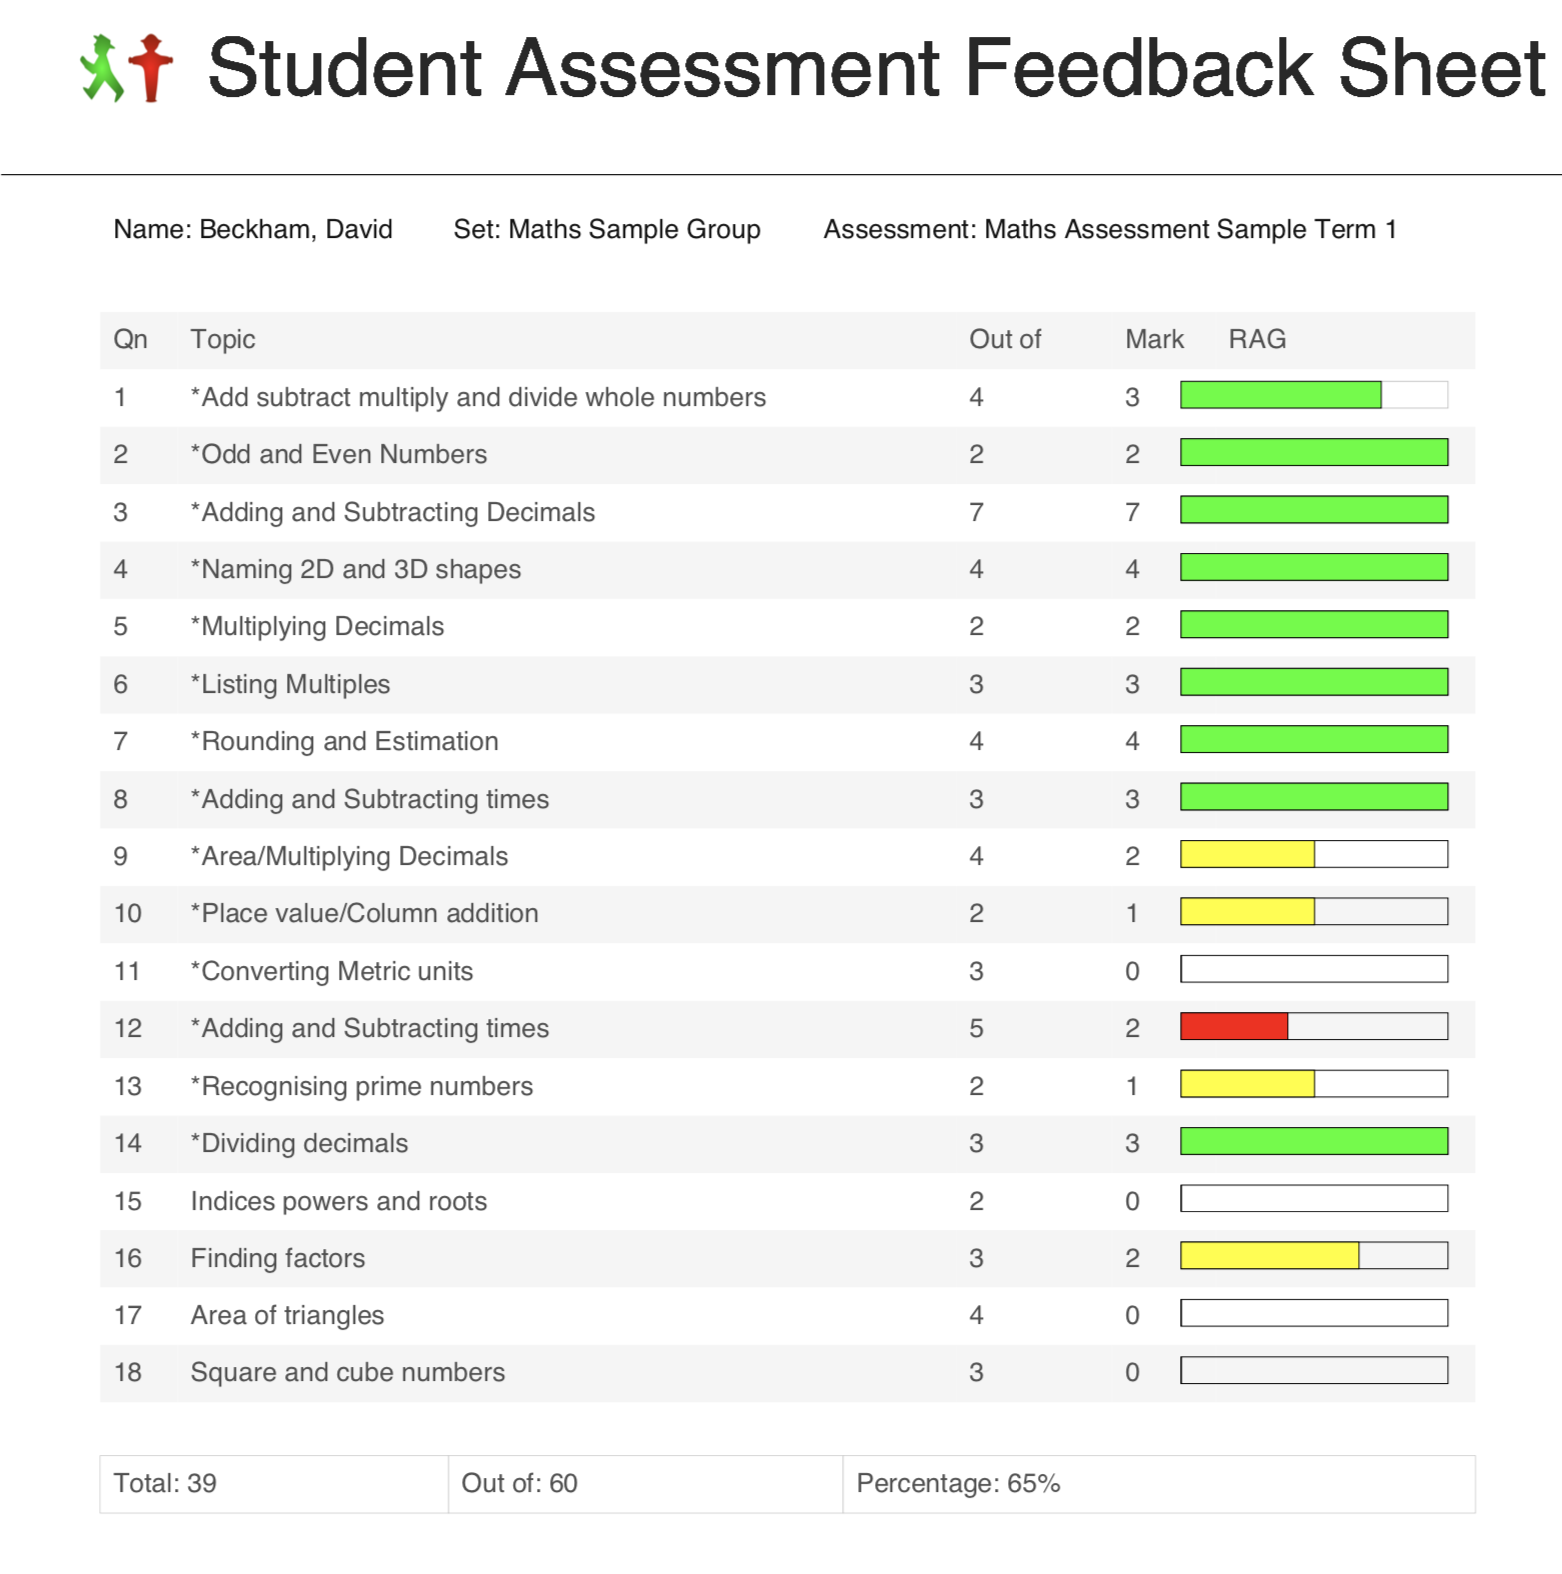This screenshot has width=1562, height=1574.
Task: Click the Mark column header
Action: (x=1153, y=339)
